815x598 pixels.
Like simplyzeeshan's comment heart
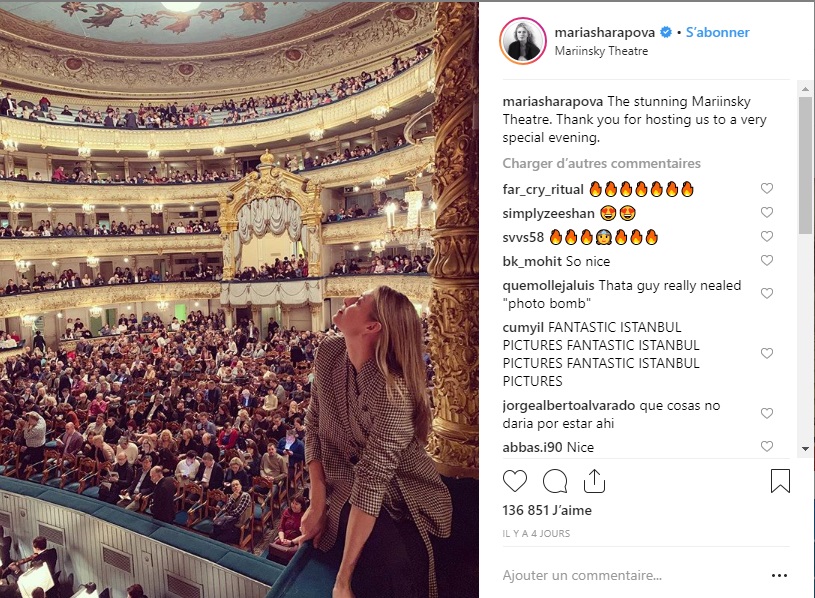[x=767, y=212]
